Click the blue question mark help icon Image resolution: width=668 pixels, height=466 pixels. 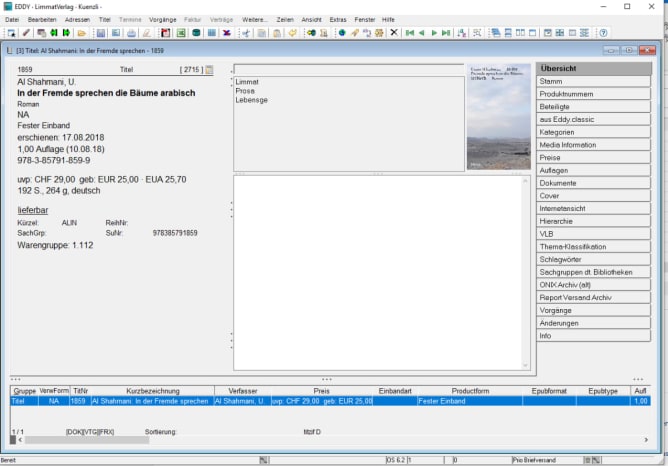pyautogui.click(x=603, y=33)
